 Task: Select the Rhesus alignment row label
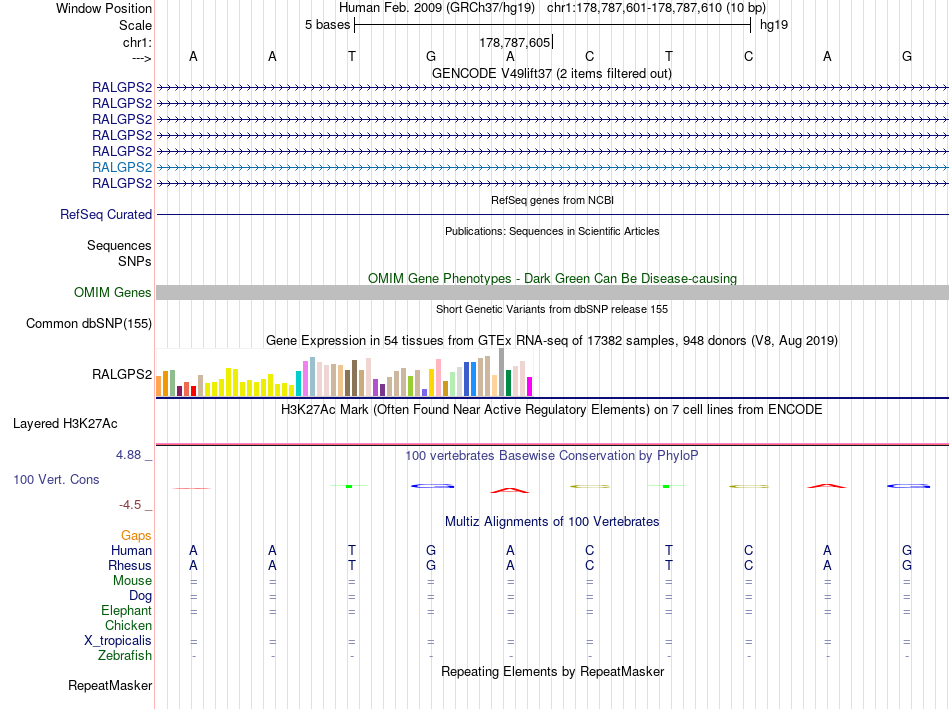pos(130,565)
